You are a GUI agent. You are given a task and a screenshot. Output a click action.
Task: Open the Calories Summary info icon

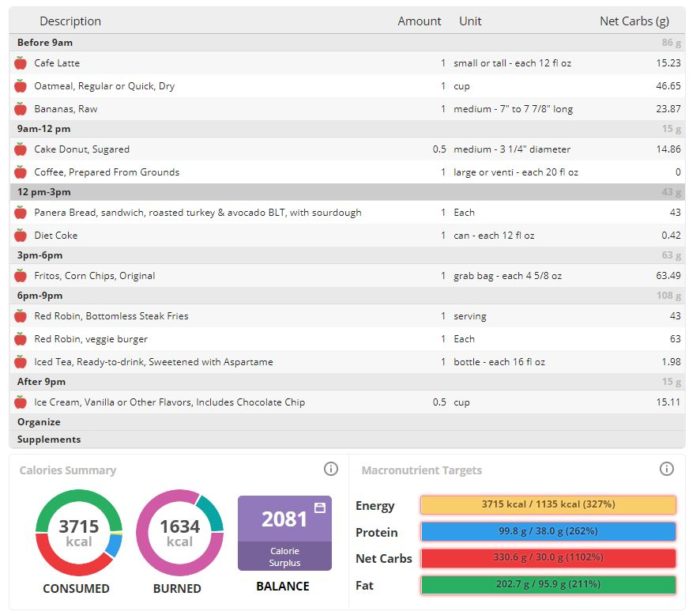pyautogui.click(x=331, y=469)
